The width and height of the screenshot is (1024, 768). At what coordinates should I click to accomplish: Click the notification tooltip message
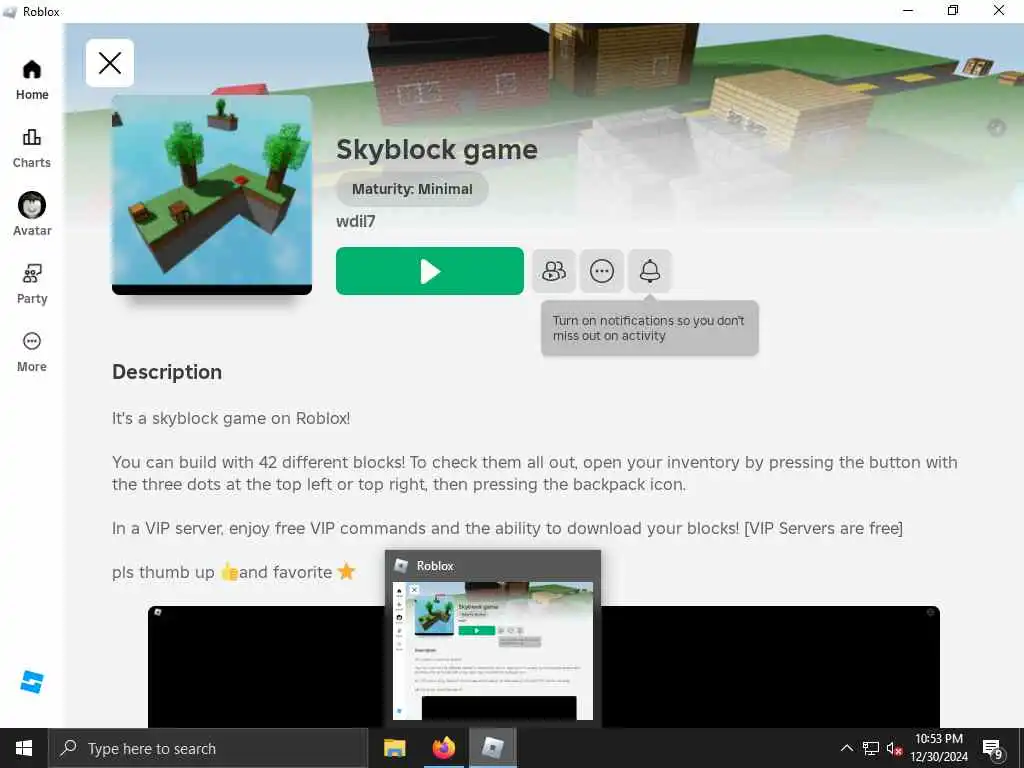tap(649, 328)
